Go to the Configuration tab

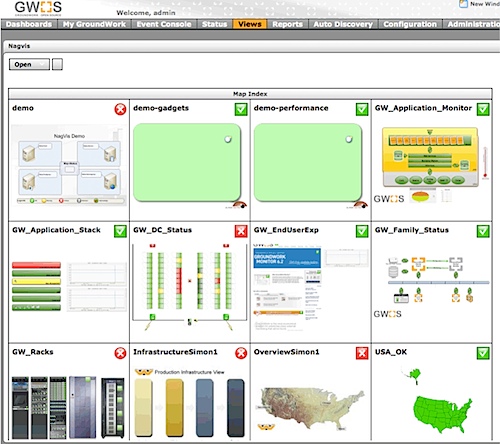tap(410, 24)
